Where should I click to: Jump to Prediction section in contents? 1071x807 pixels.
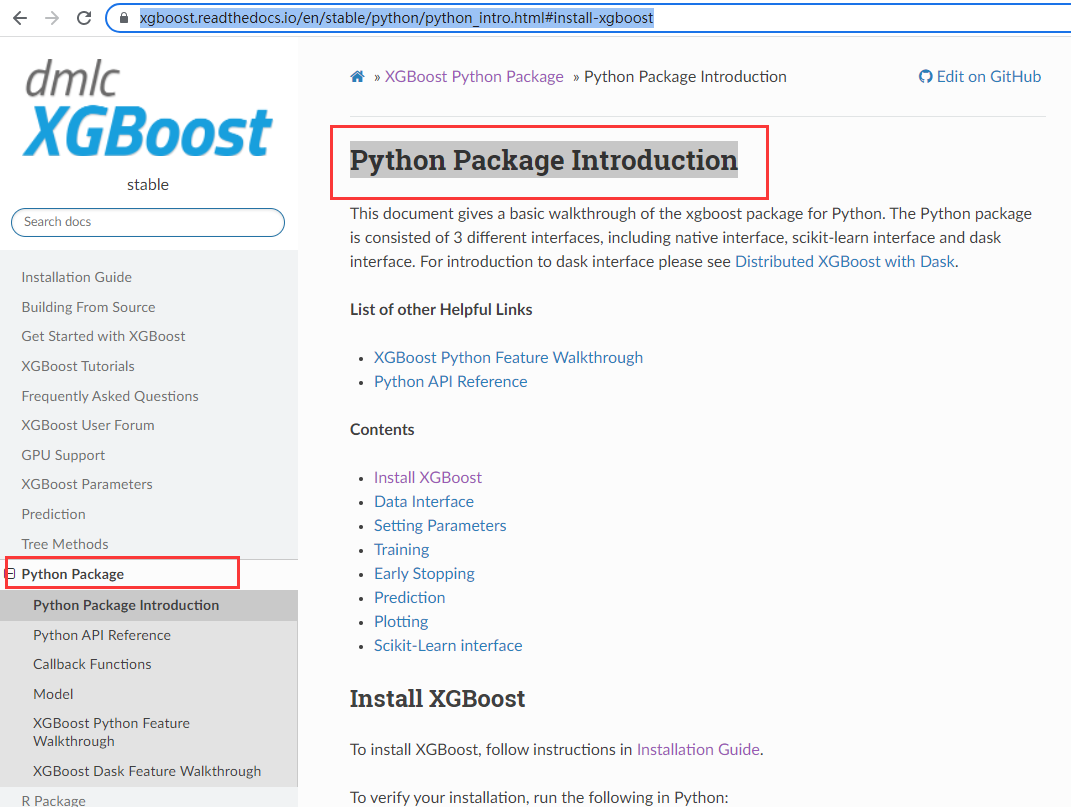(x=409, y=597)
